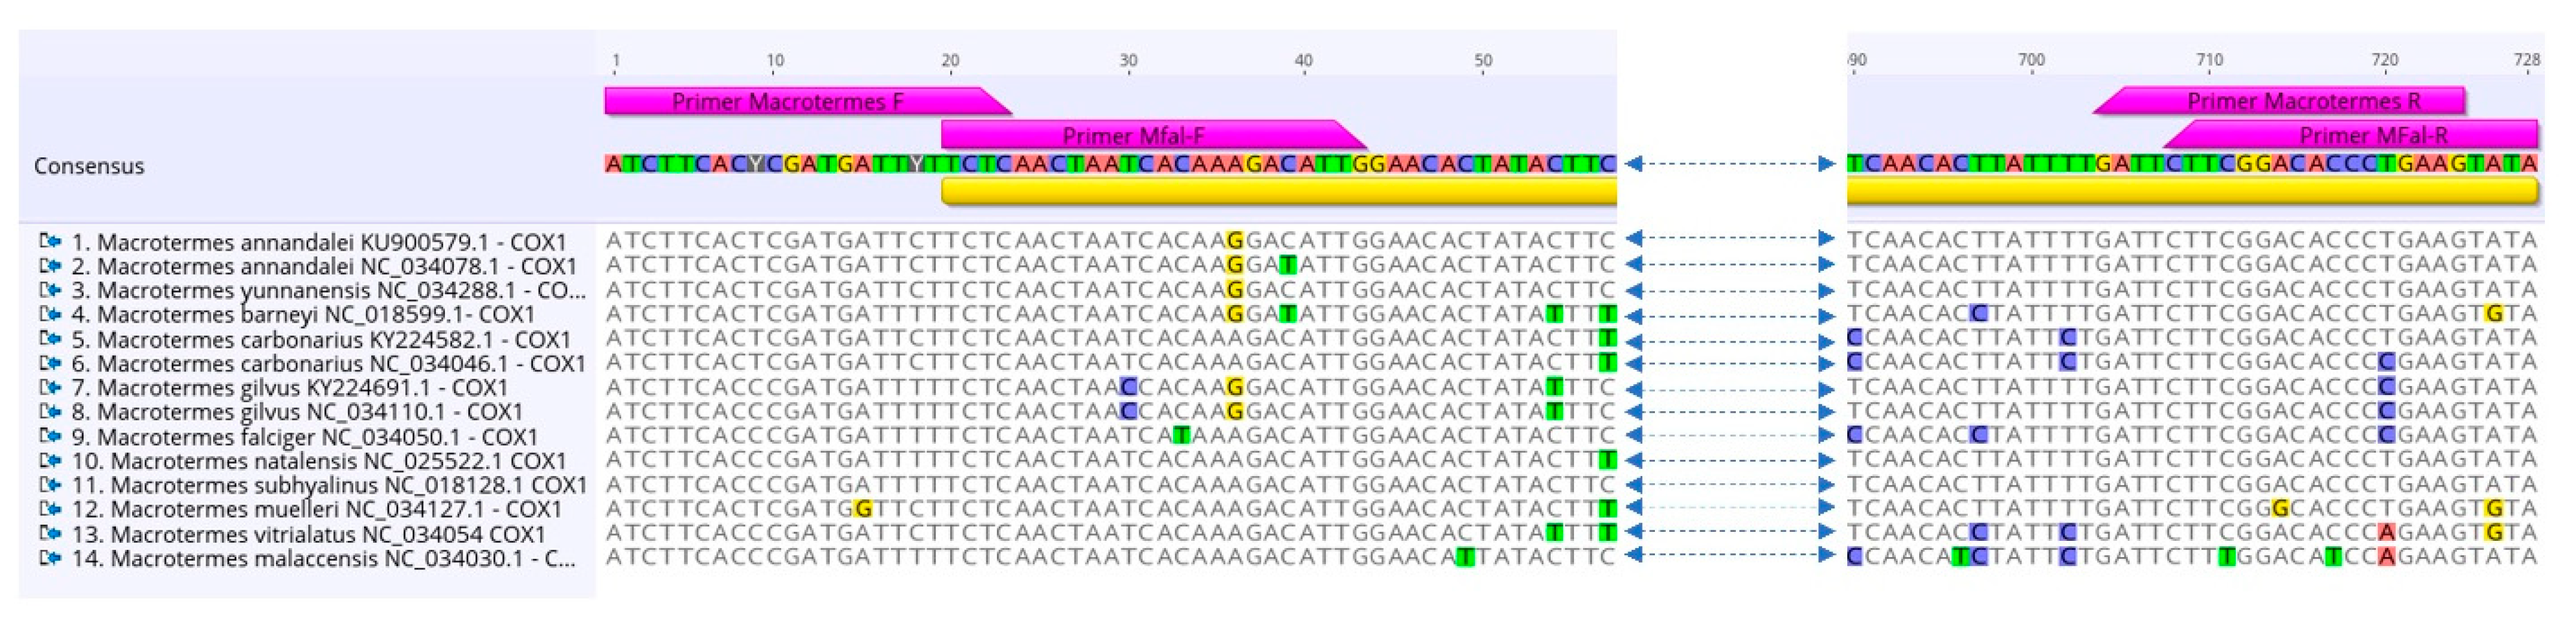Image resolution: width=2576 pixels, height=627 pixels.
Task: Select sequence name 2. Macrotermes annandalei NC_034078.1
Action: pyautogui.click(x=324, y=266)
